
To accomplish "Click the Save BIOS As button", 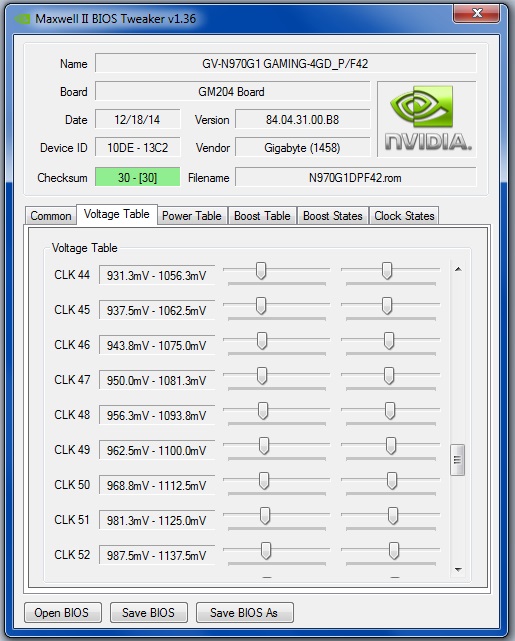I will [x=244, y=612].
